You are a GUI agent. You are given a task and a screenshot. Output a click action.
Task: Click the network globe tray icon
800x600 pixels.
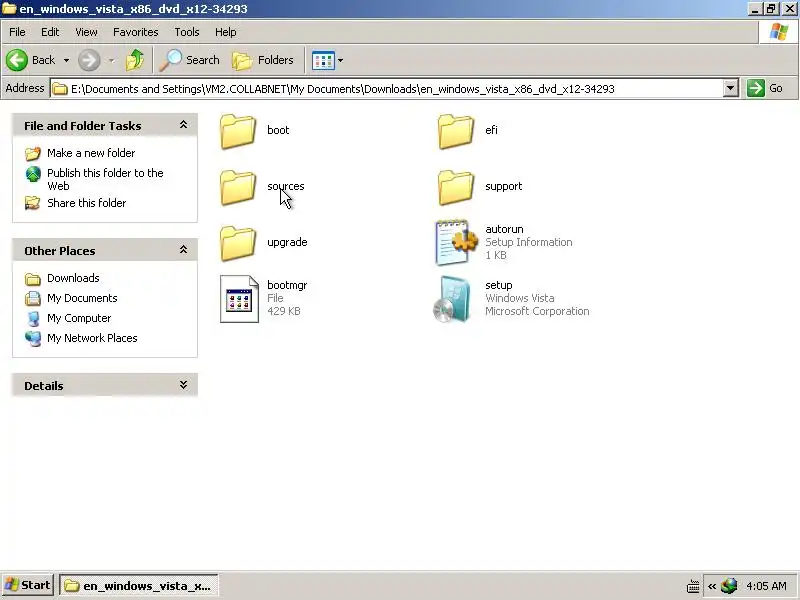(729, 586)
